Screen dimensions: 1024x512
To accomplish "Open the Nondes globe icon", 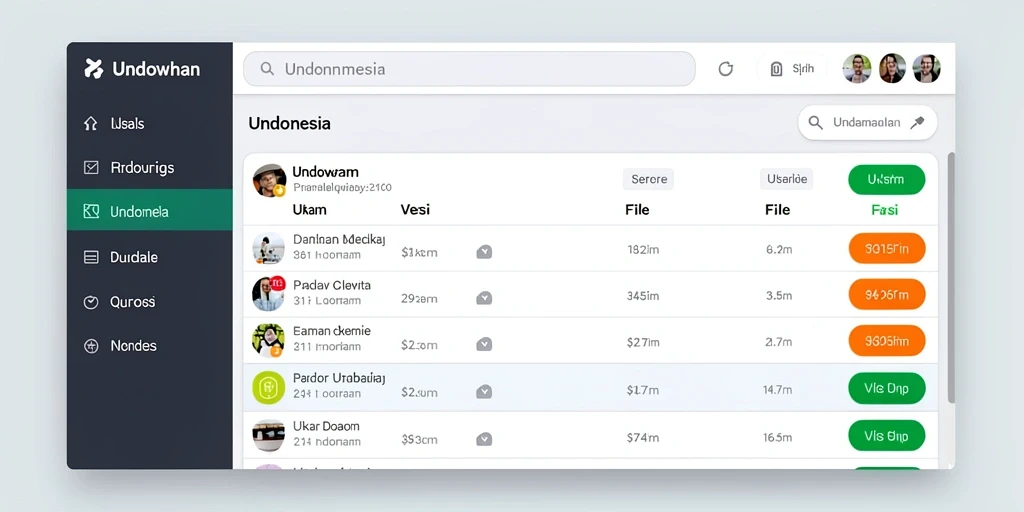I will click(x=91, y=346).
